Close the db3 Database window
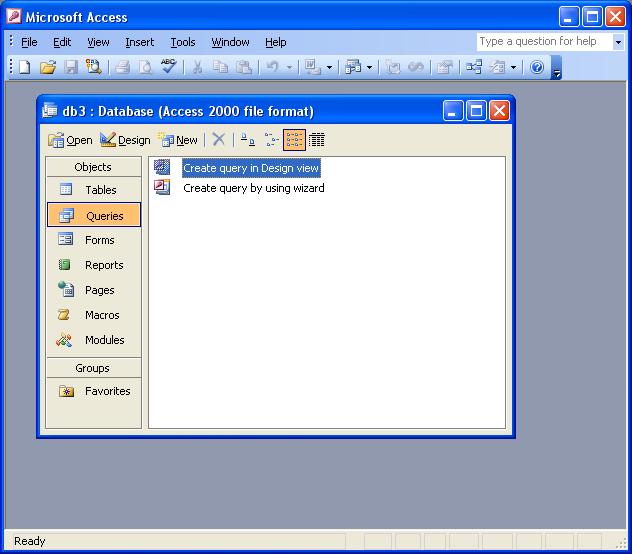Screen dimensions: 632x554 [499, 110]
